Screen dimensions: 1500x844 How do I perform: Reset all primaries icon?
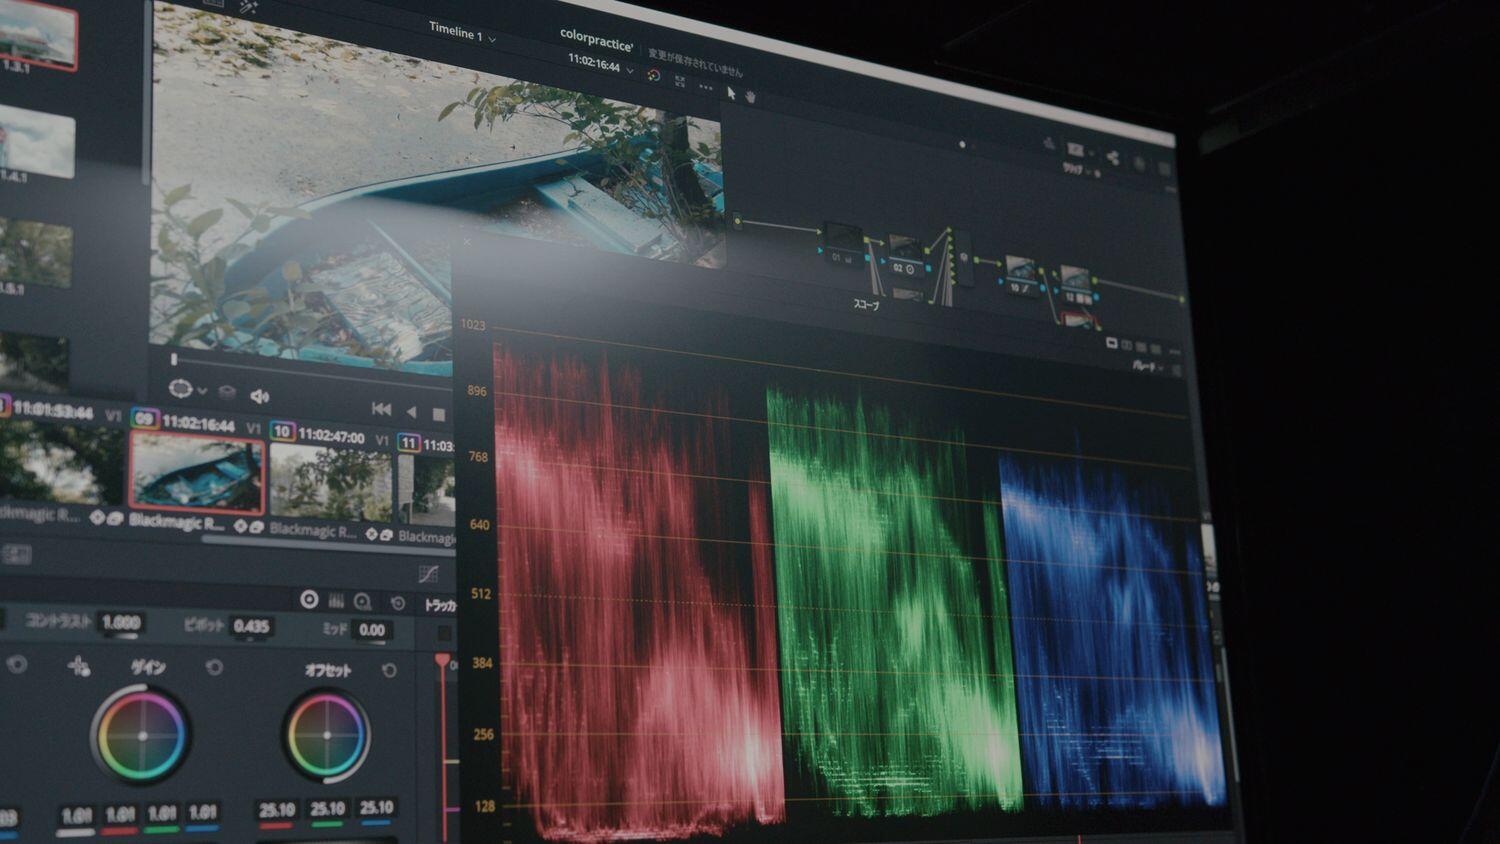(398, 603)
